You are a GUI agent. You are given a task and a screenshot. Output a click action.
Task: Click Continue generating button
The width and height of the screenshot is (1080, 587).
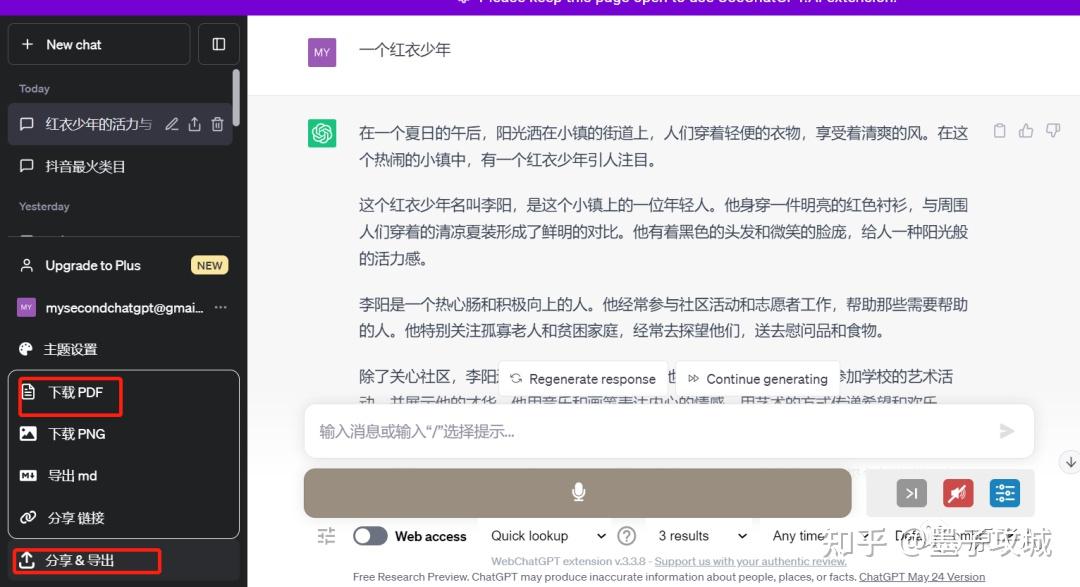pos(757,379)
